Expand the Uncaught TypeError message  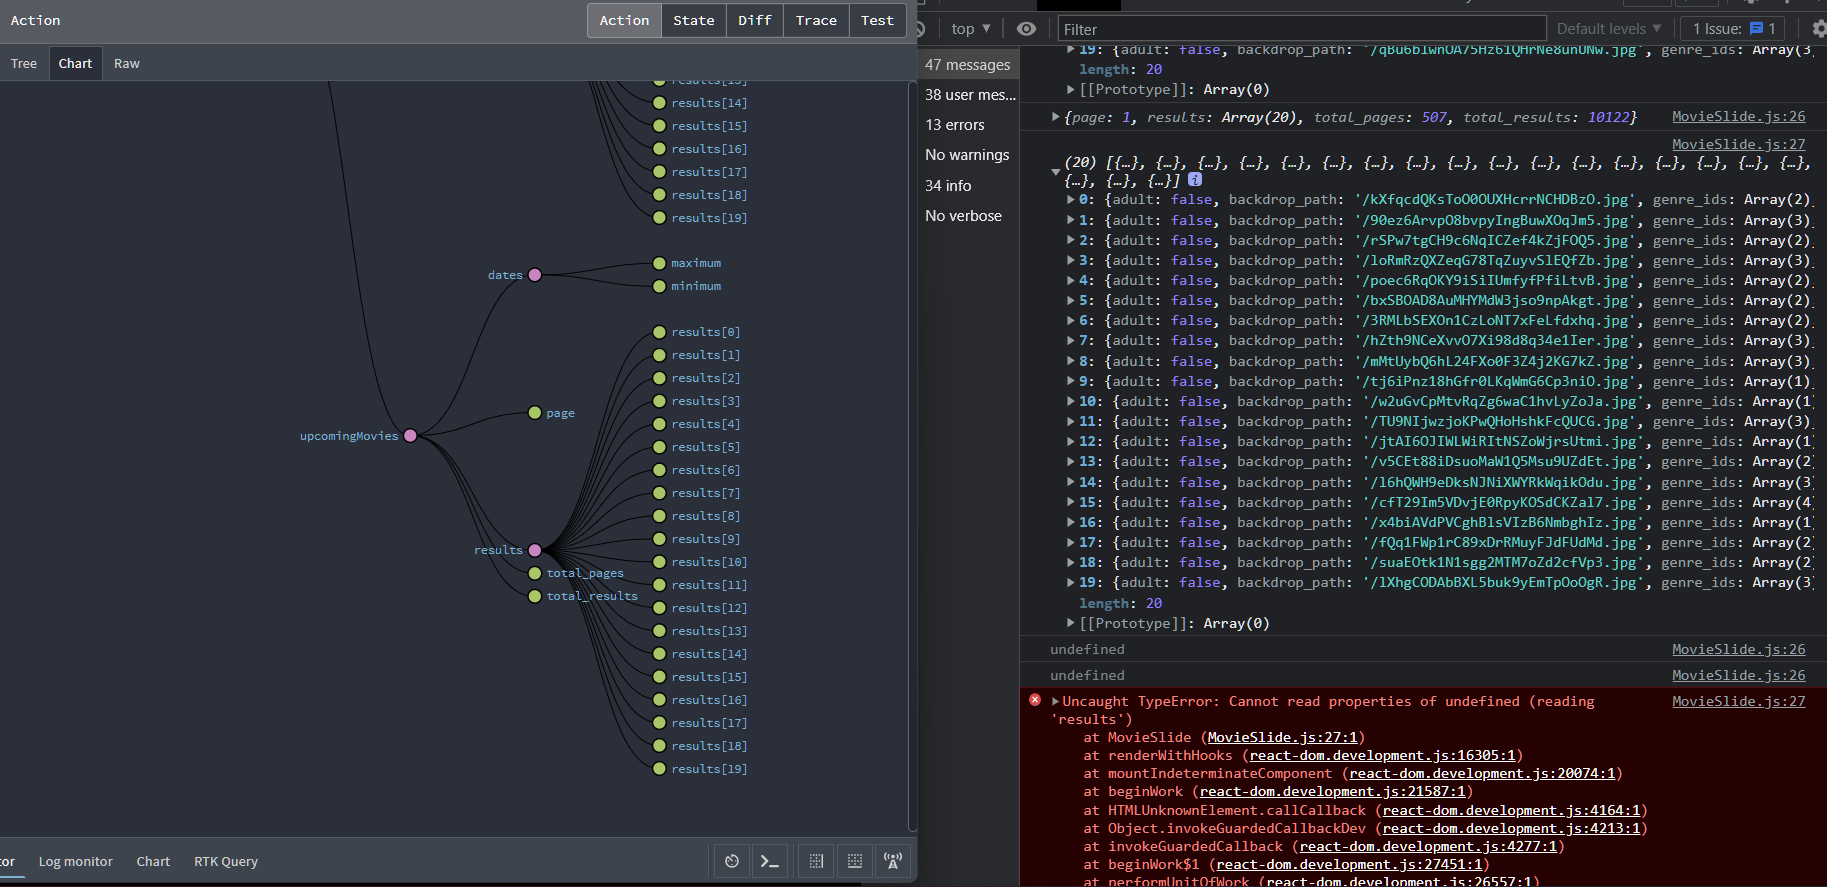[1055, 701]
